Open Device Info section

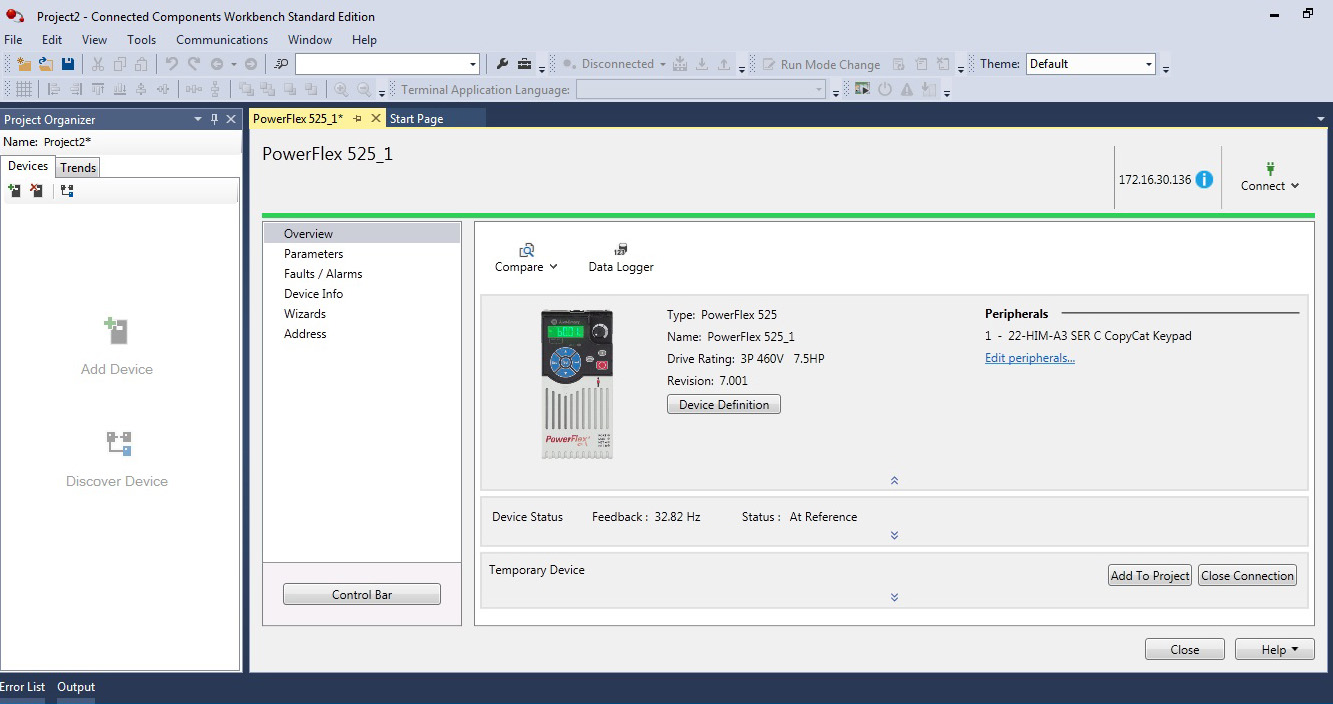click(x=362, y=293)
